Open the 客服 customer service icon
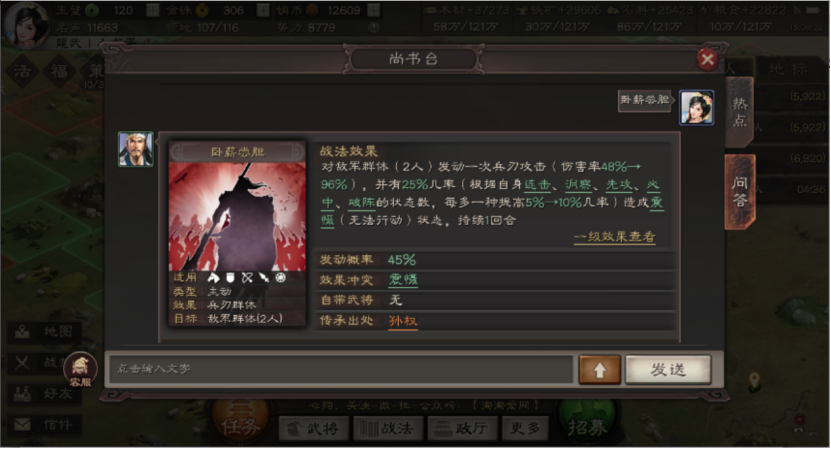 click(81, 369)
